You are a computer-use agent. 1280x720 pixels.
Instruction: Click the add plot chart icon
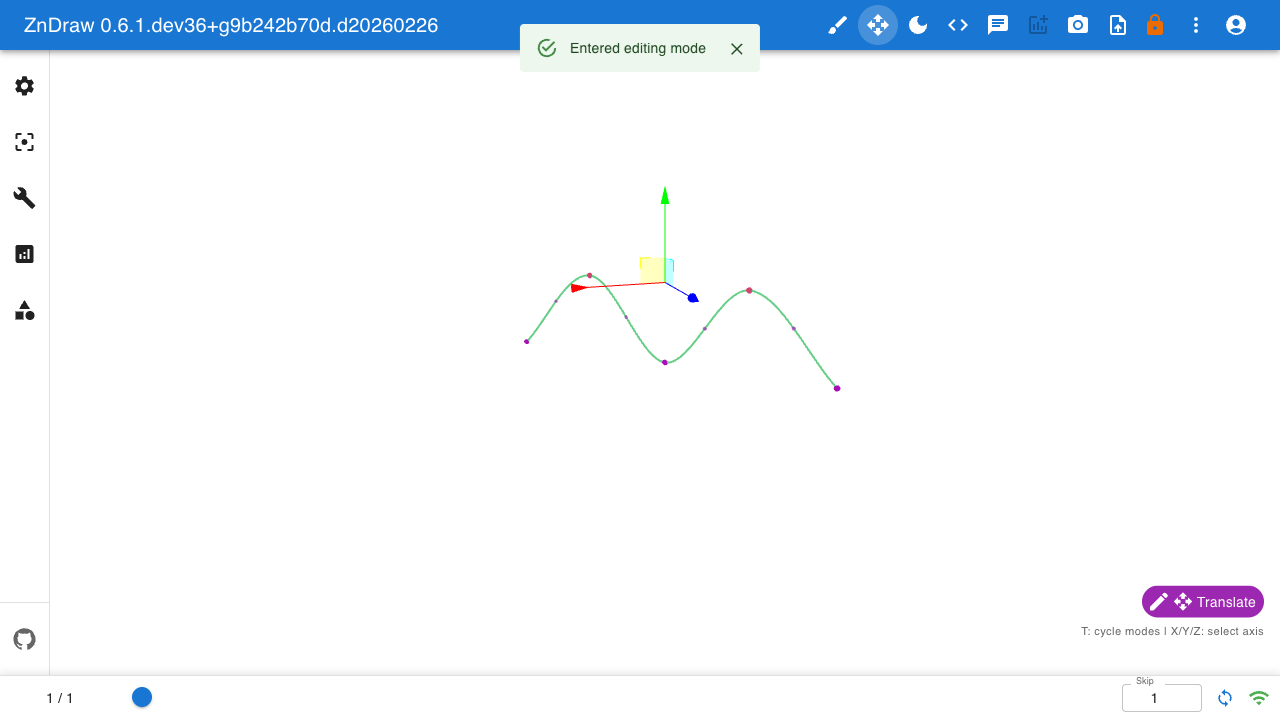(1038, 25)
